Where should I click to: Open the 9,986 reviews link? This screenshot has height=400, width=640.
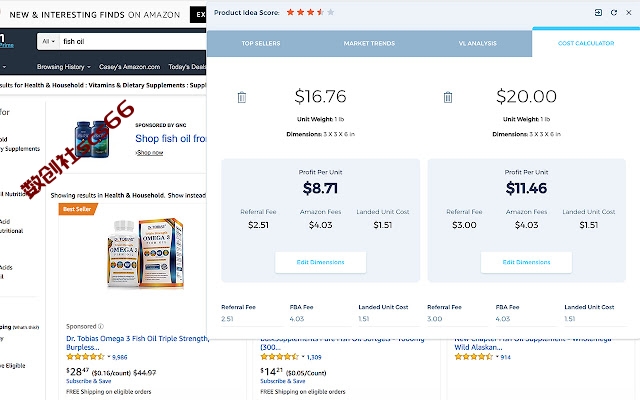120,357
